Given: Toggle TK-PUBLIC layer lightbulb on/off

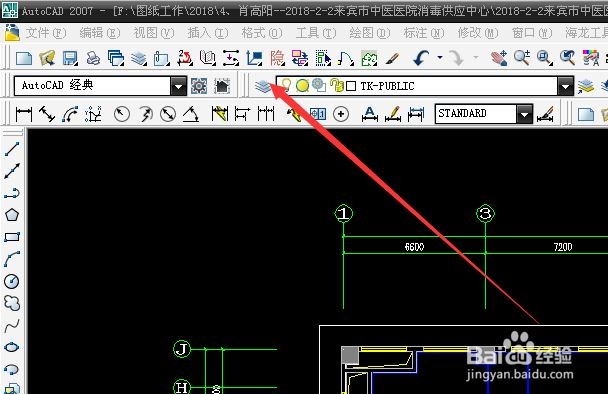Looking at the screenshot, I should pyautogui.click(x=286, y=85).
